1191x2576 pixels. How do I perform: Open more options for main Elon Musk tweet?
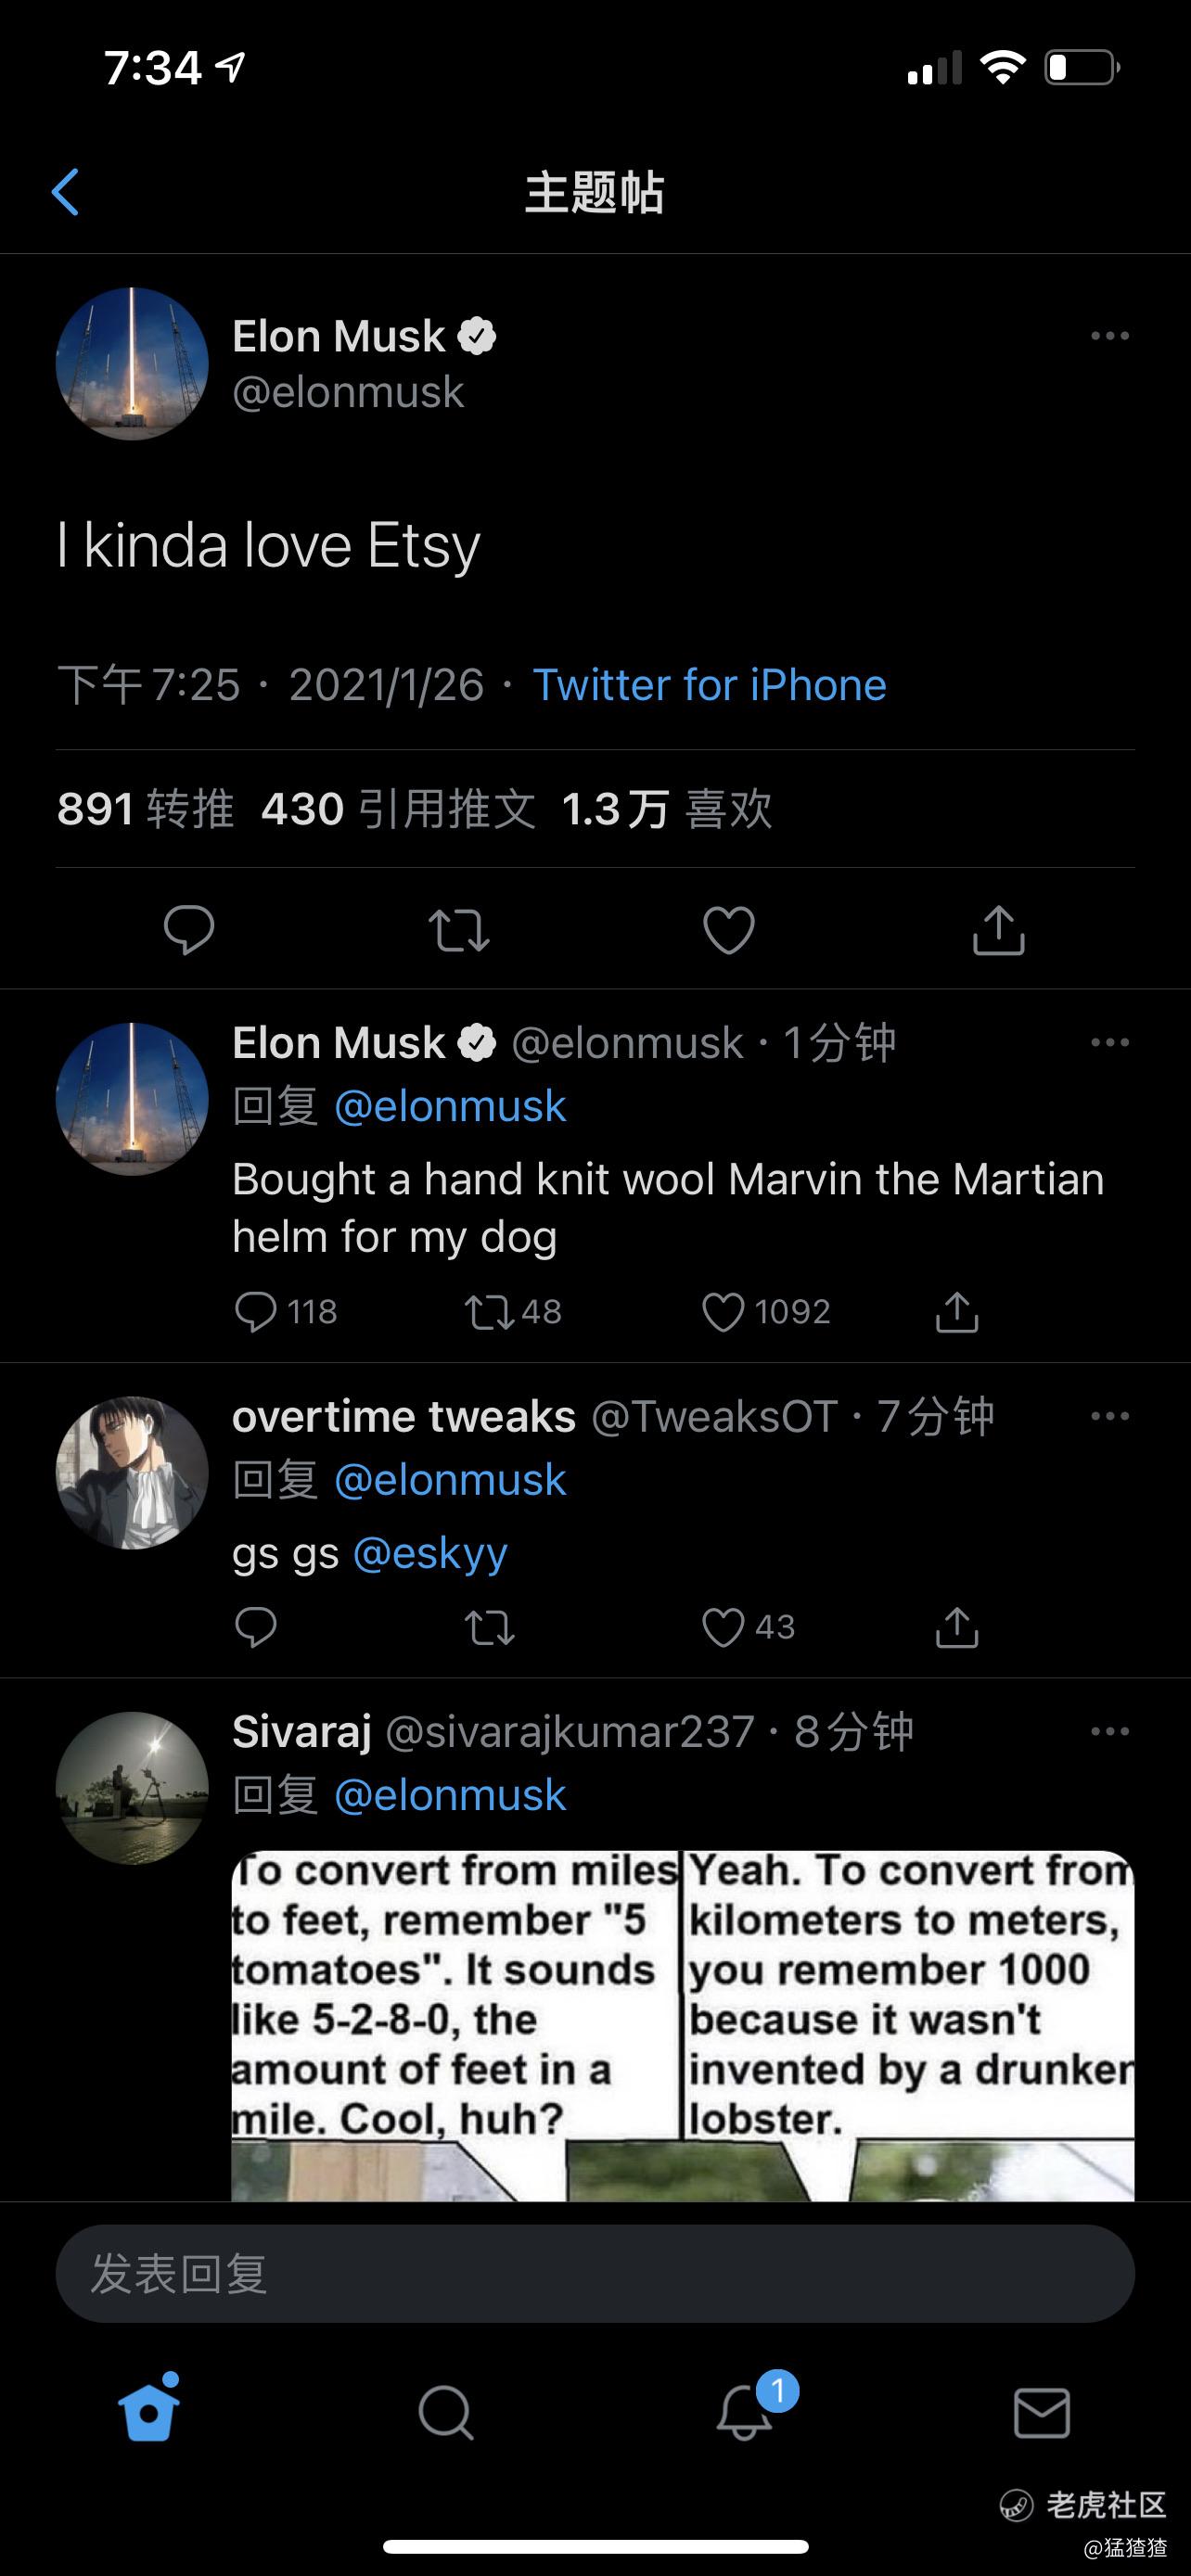pyautogui.click(x=1110, y=336)
